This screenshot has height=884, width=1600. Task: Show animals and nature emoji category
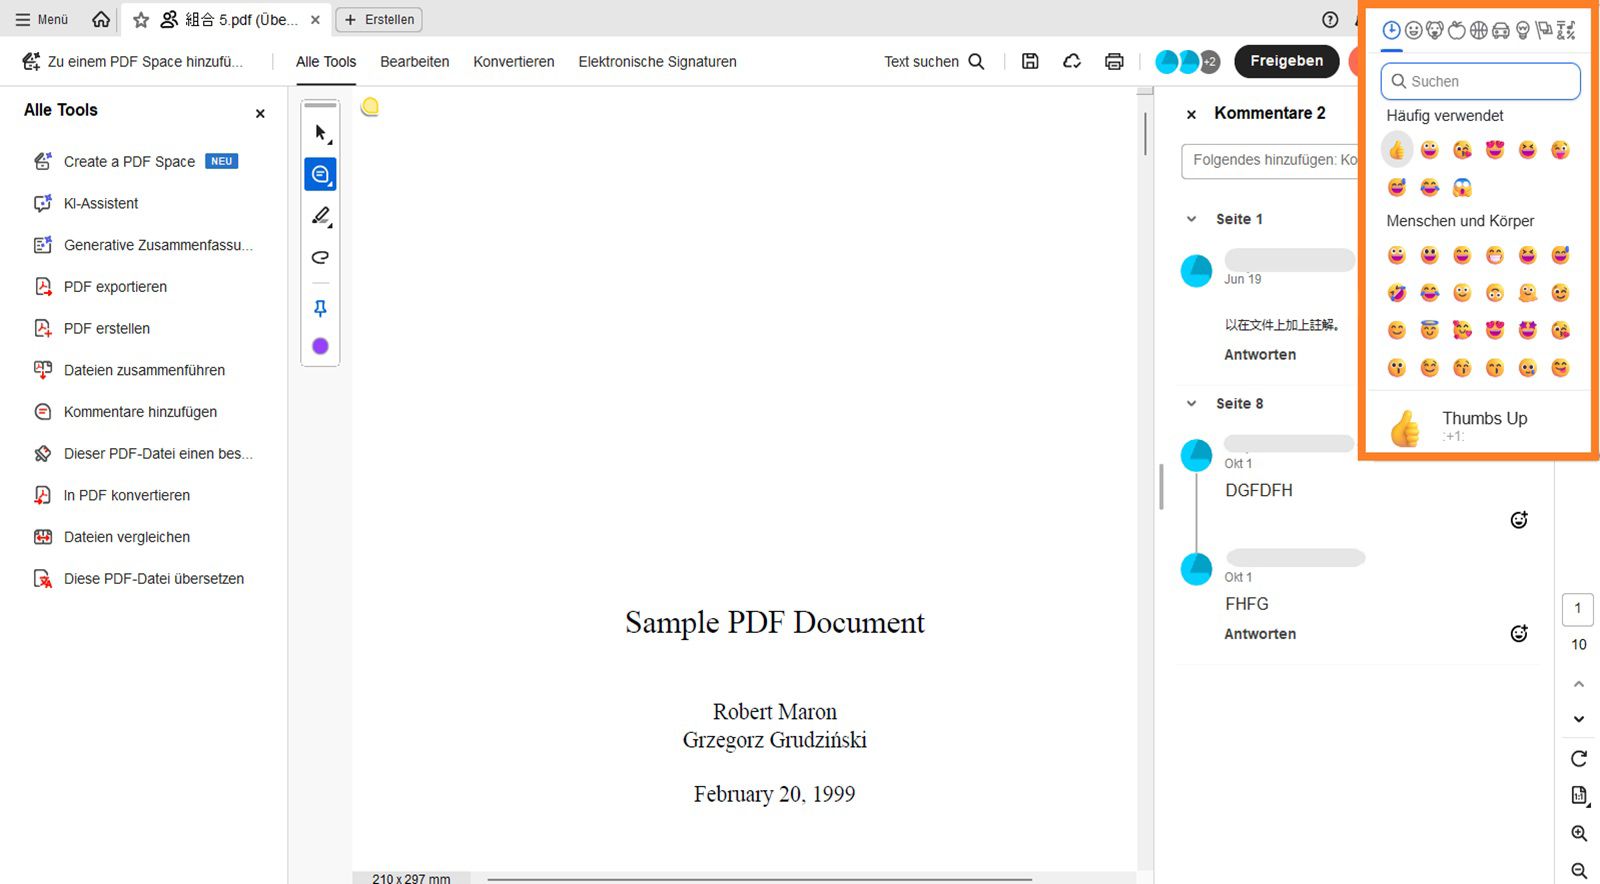point(1435,30)
